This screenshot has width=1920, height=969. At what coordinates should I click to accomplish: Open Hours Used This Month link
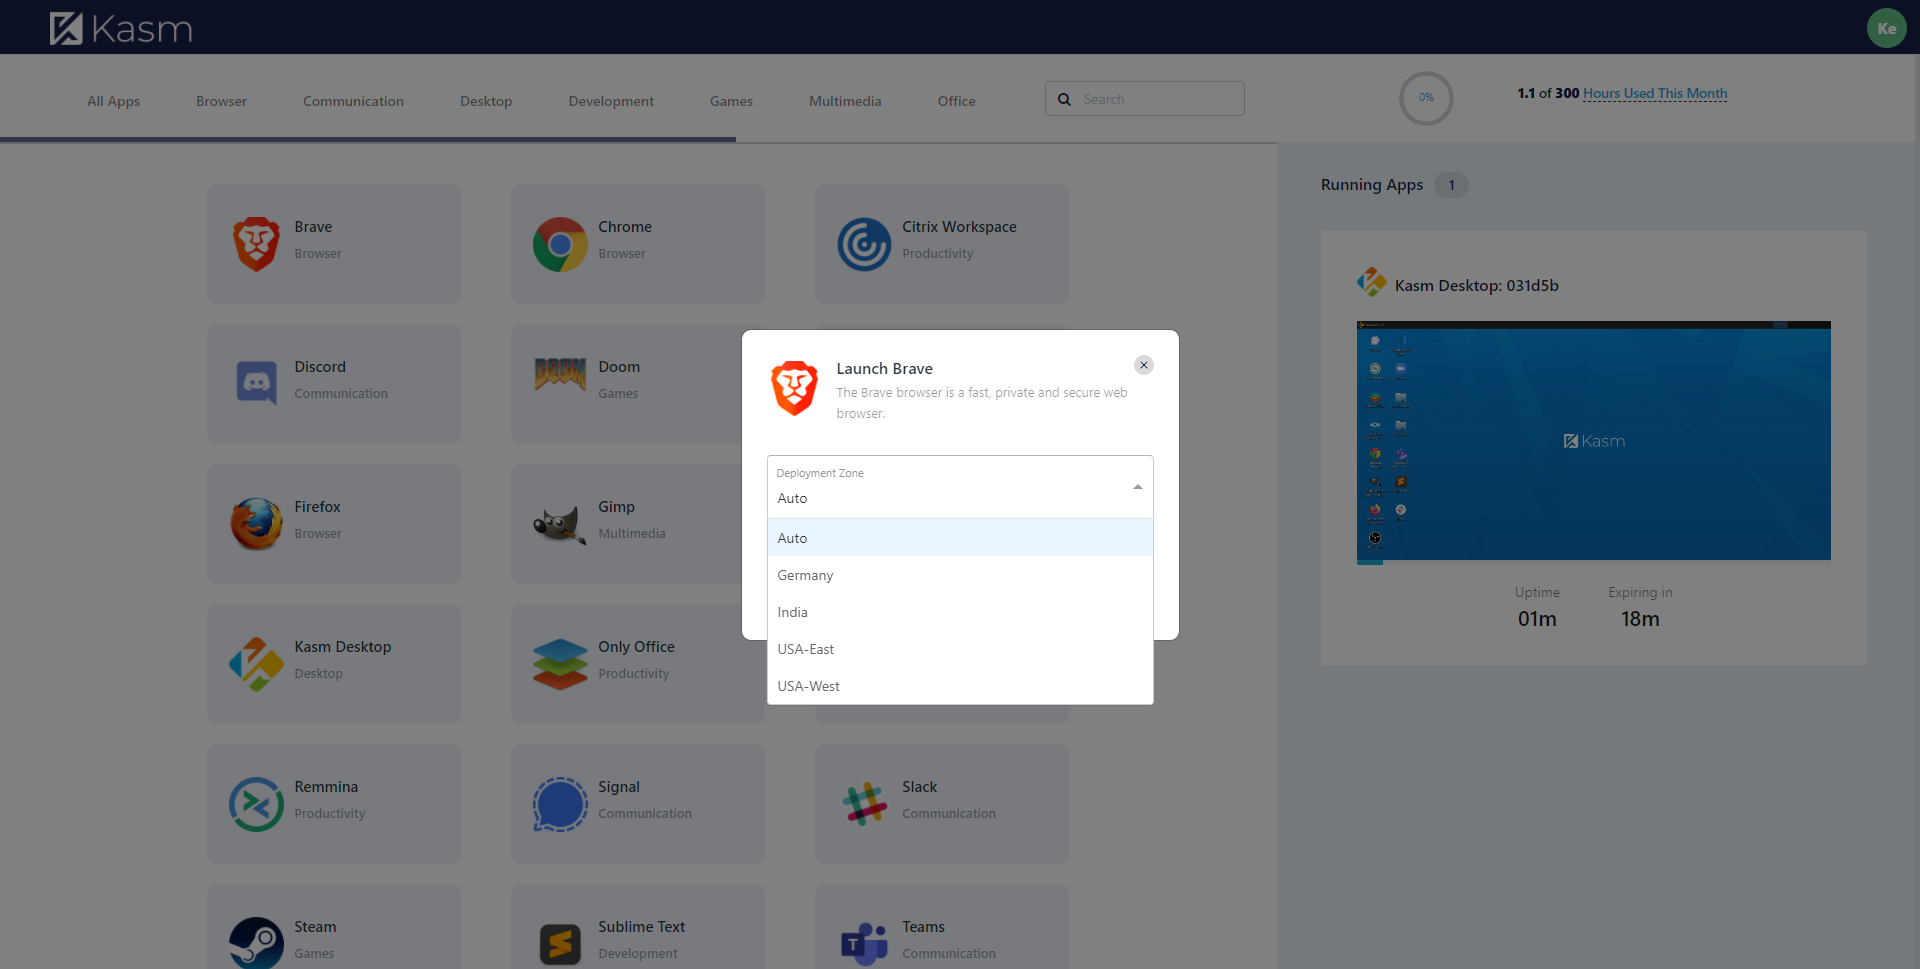(x=1655, y=93)
